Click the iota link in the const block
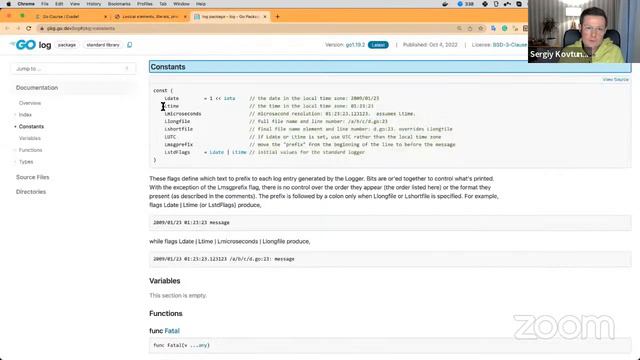 tap(229, 98)
